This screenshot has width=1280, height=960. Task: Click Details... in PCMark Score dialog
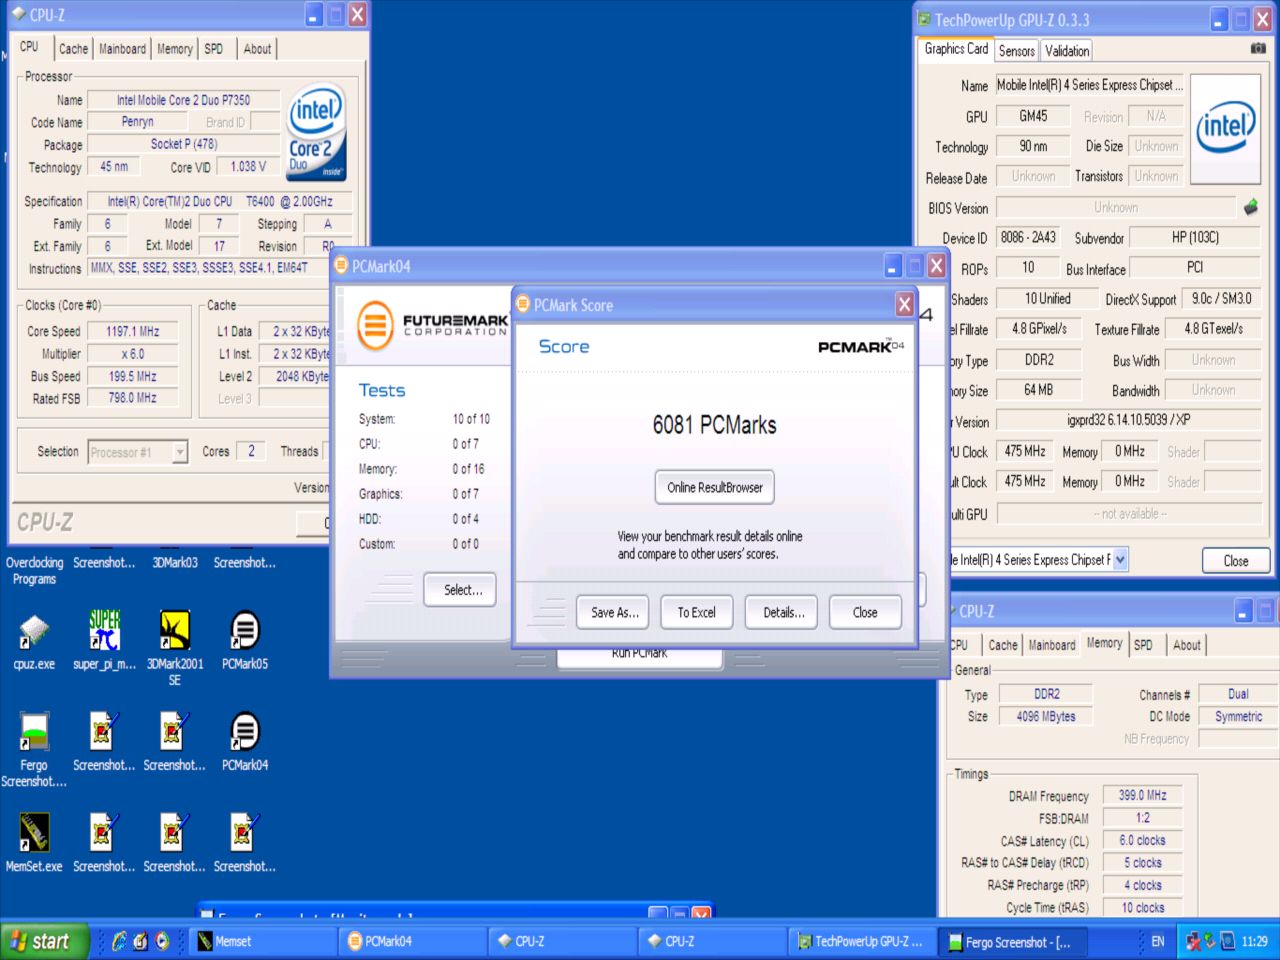click(783, 612)
